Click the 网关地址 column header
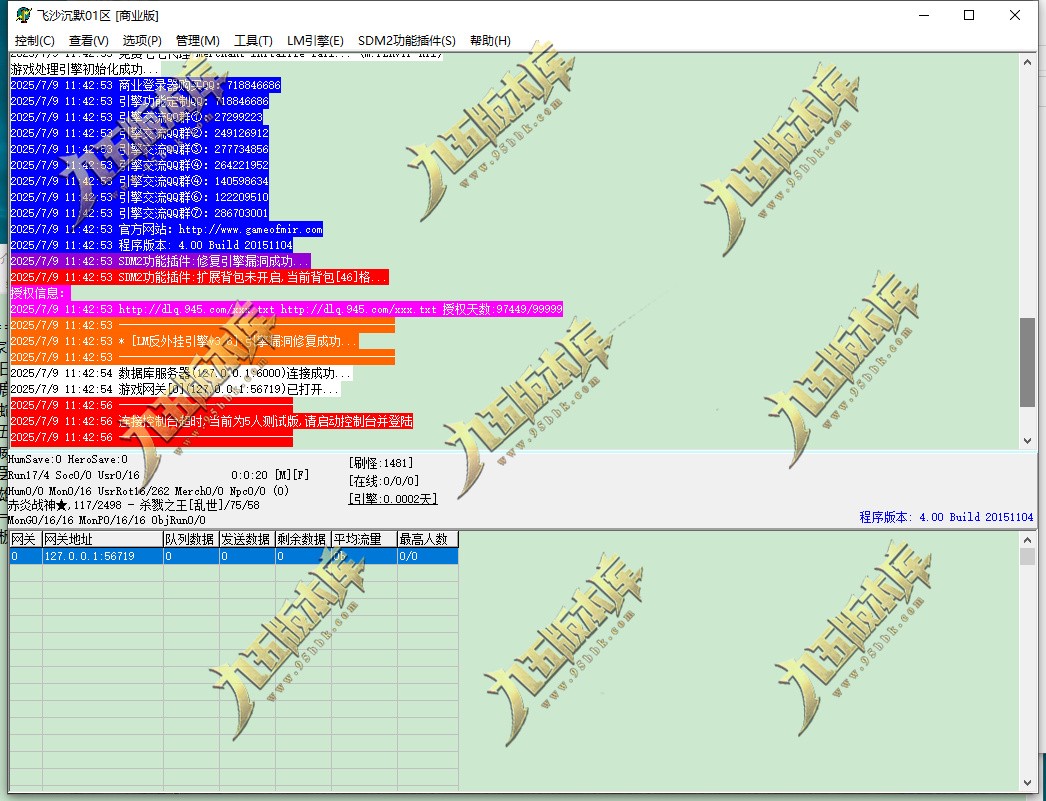 [x=103, y=539]
